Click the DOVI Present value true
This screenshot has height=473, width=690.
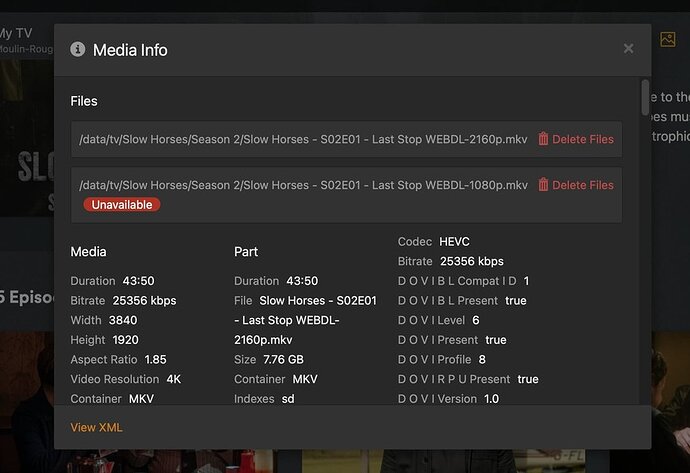point(496,340)
